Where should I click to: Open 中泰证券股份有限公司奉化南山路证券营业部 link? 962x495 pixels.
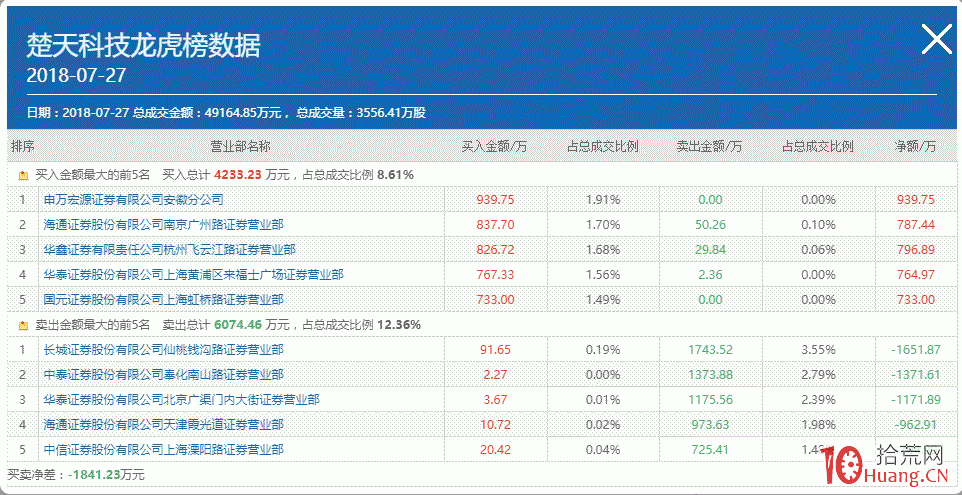(x=164, y=375)
